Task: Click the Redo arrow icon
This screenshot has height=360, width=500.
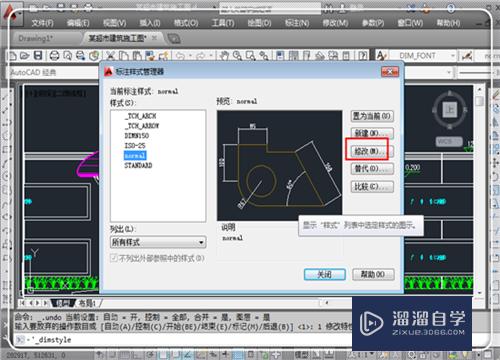Action: (201, 55)
